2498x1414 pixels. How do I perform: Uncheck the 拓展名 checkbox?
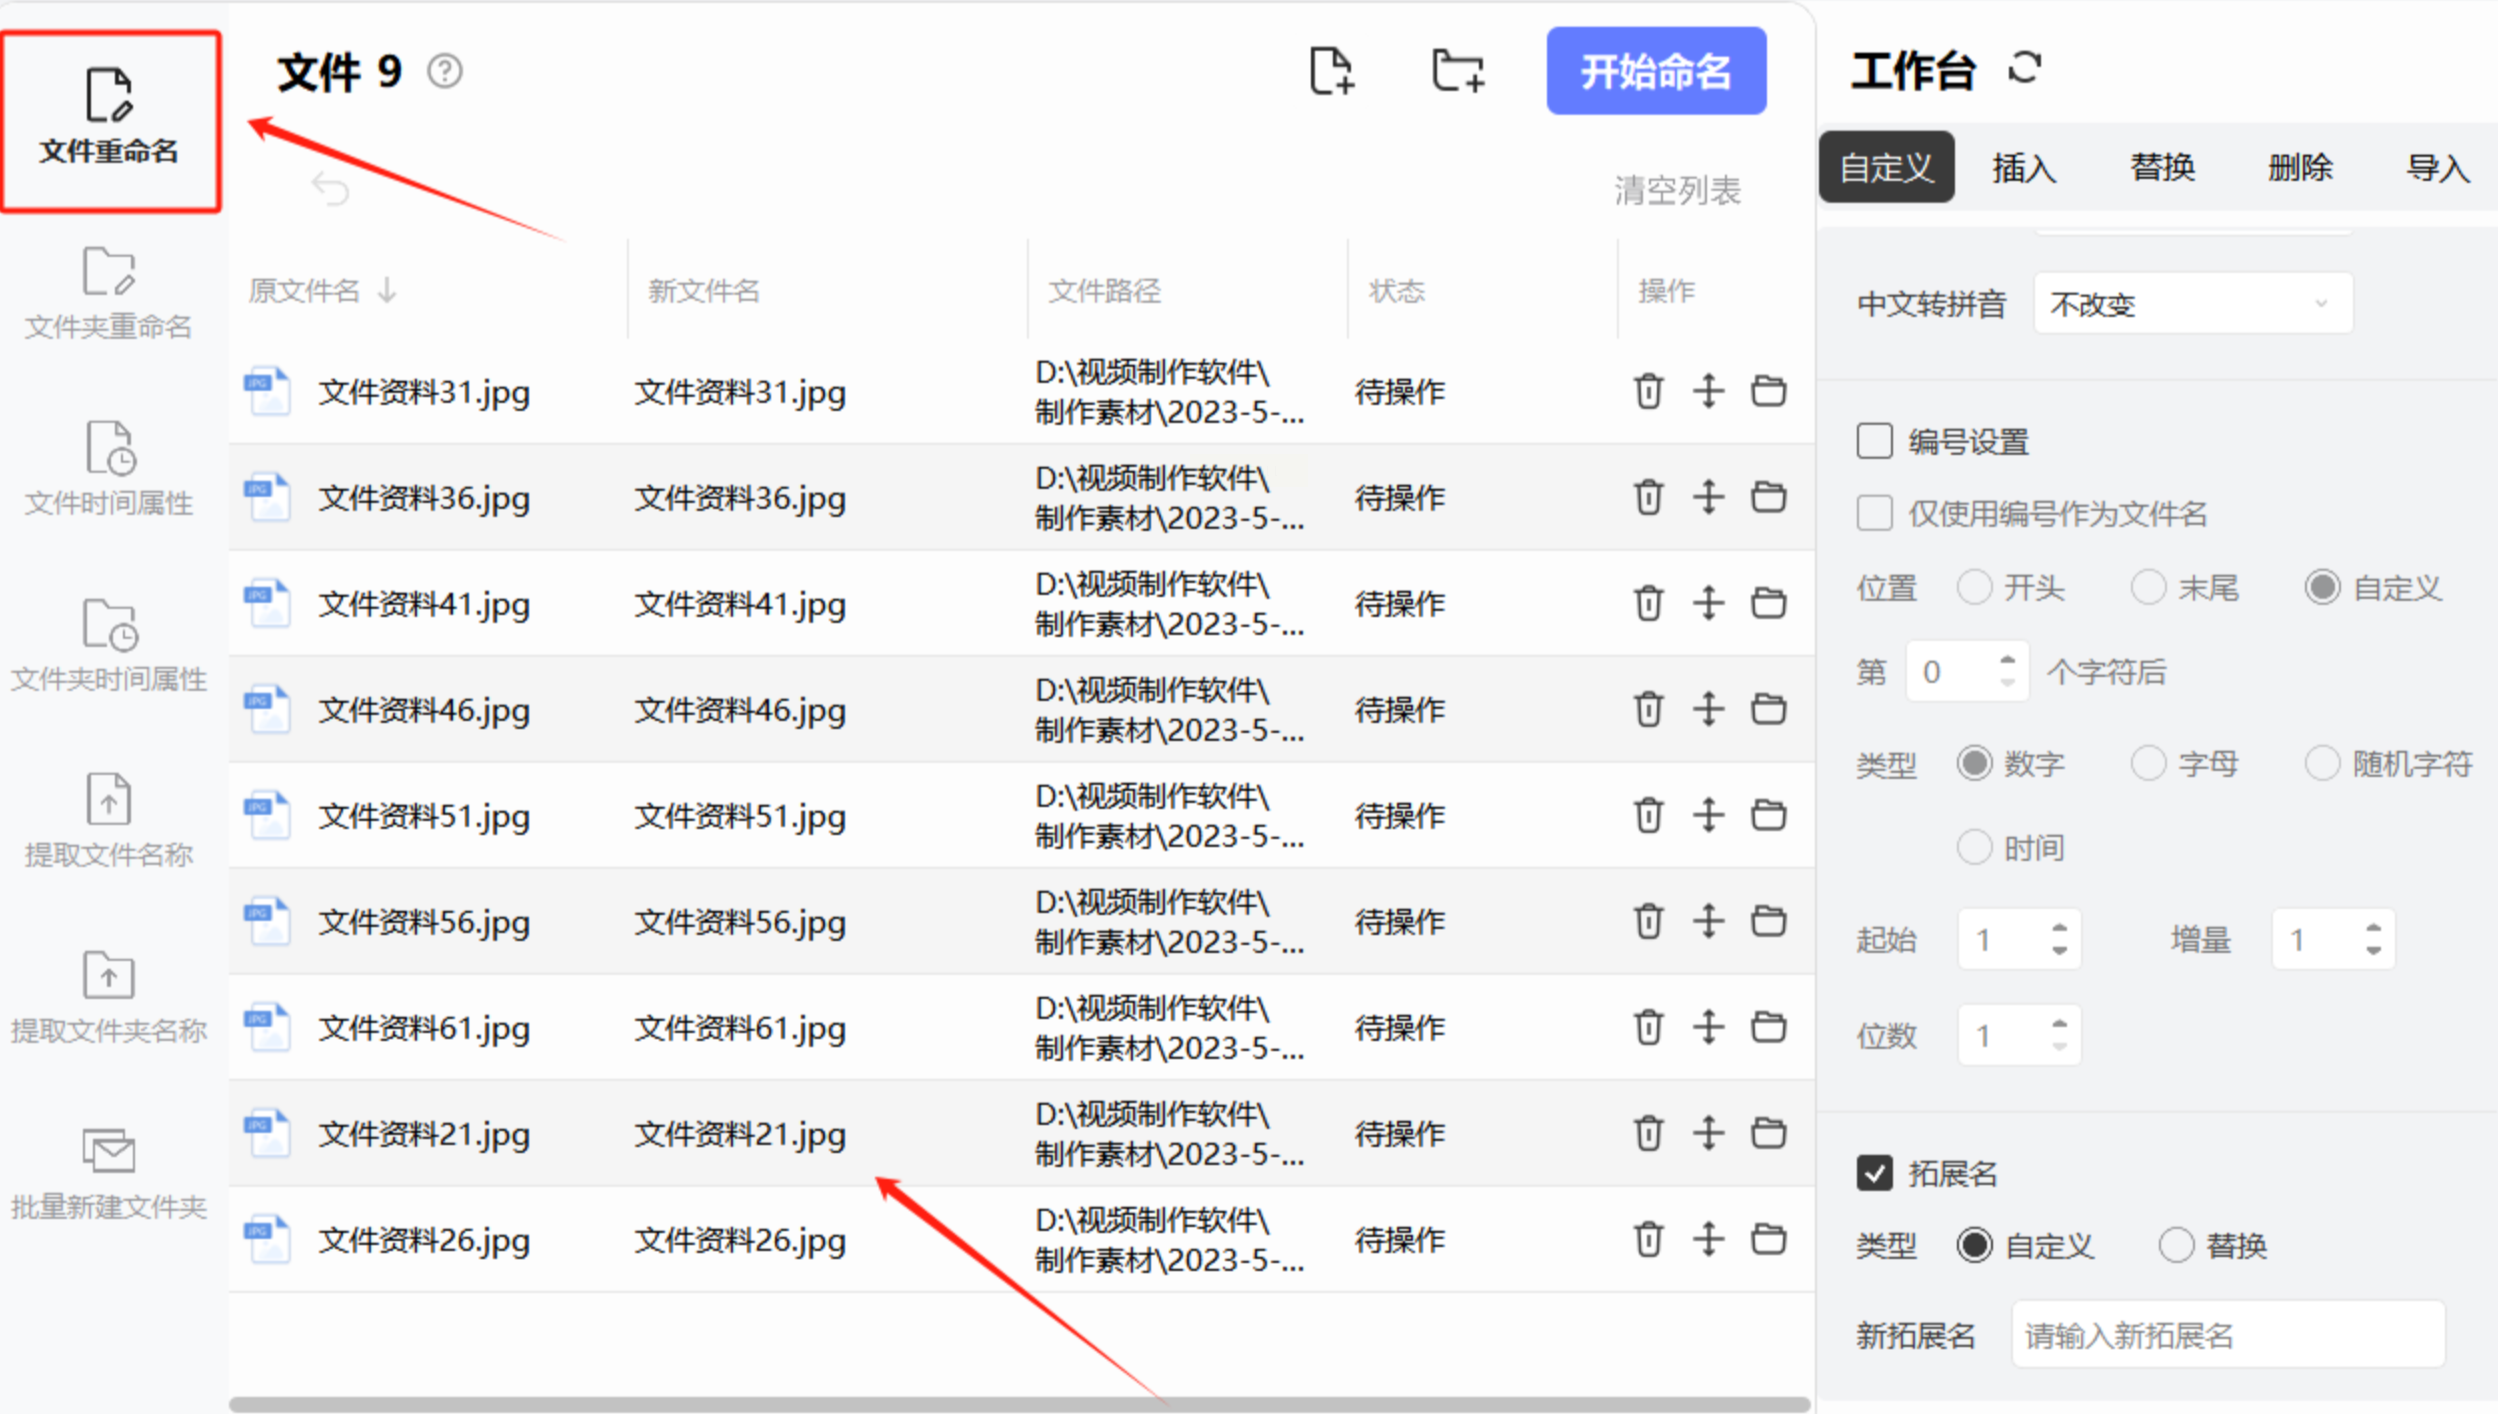coord(1874,1172)
